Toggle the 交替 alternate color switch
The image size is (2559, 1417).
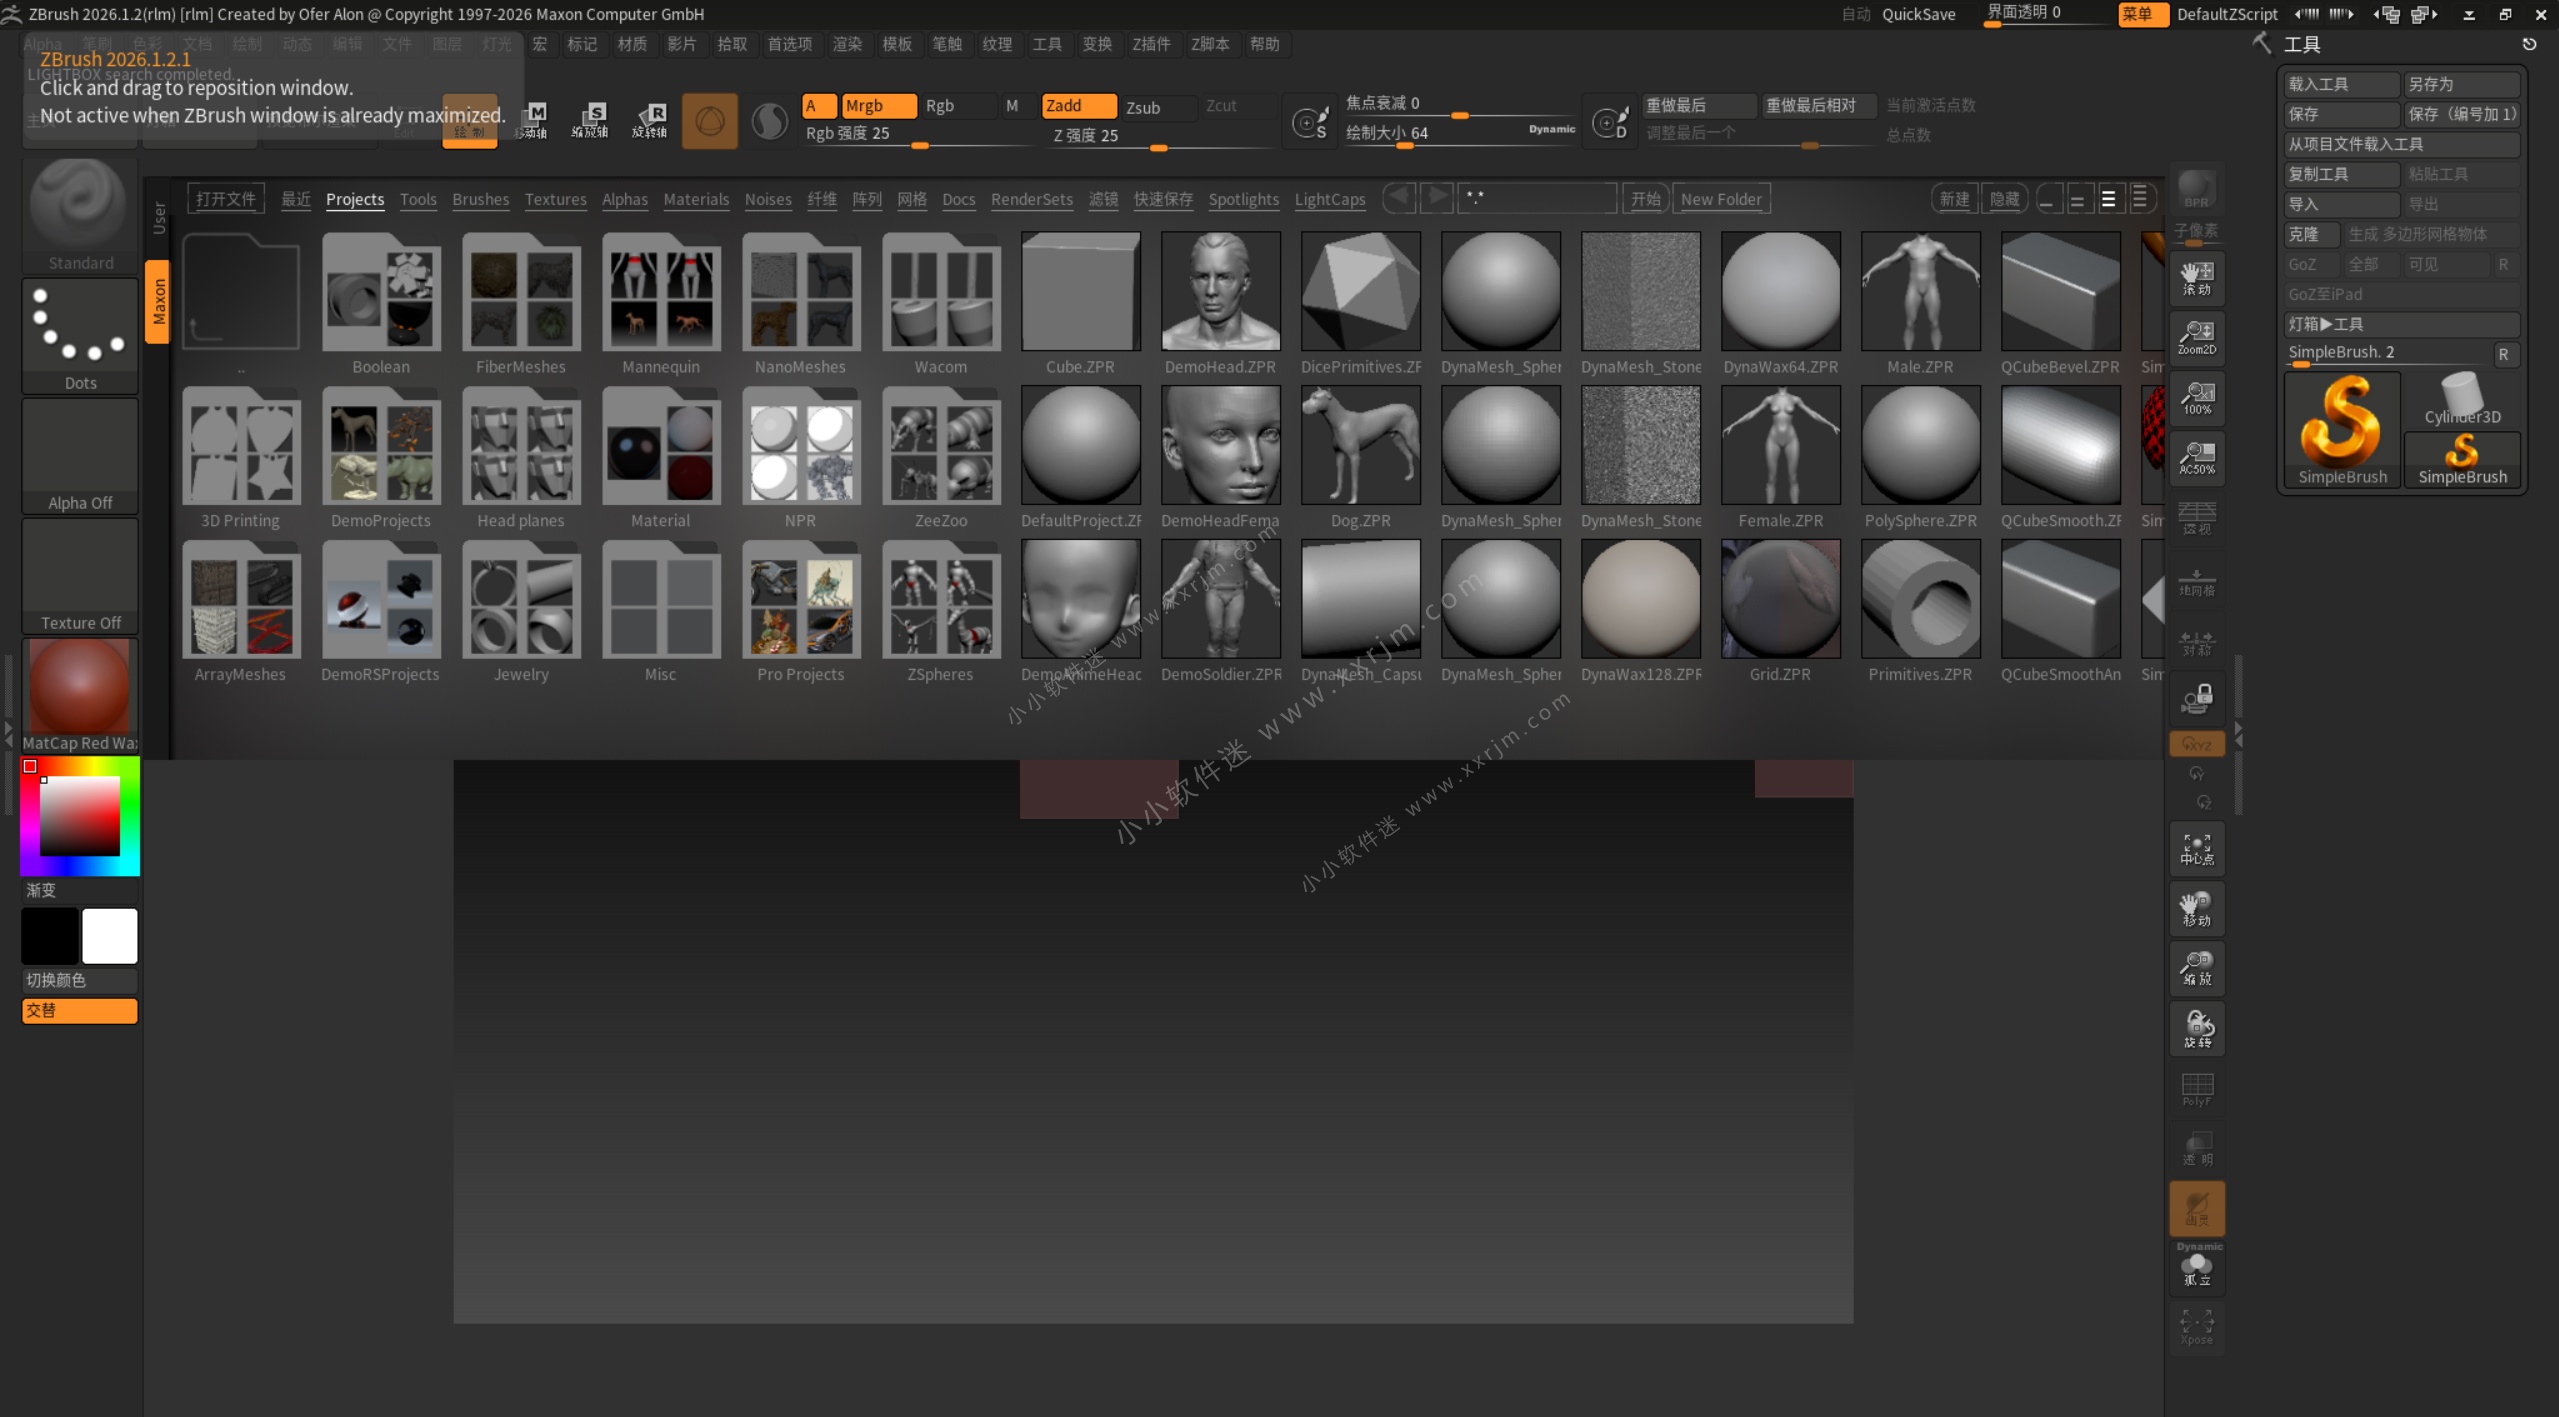(x=79, y=1010)
